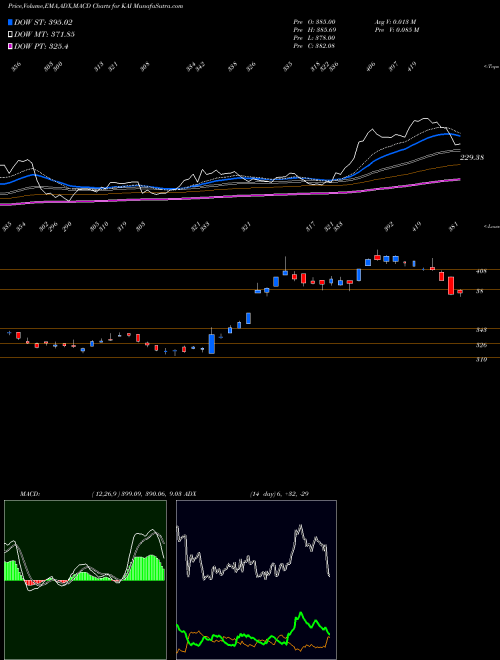This screenshot has width=500, height=660.
Task: Click the Pre L: 378.00 value
Action: tap(314, 38)
